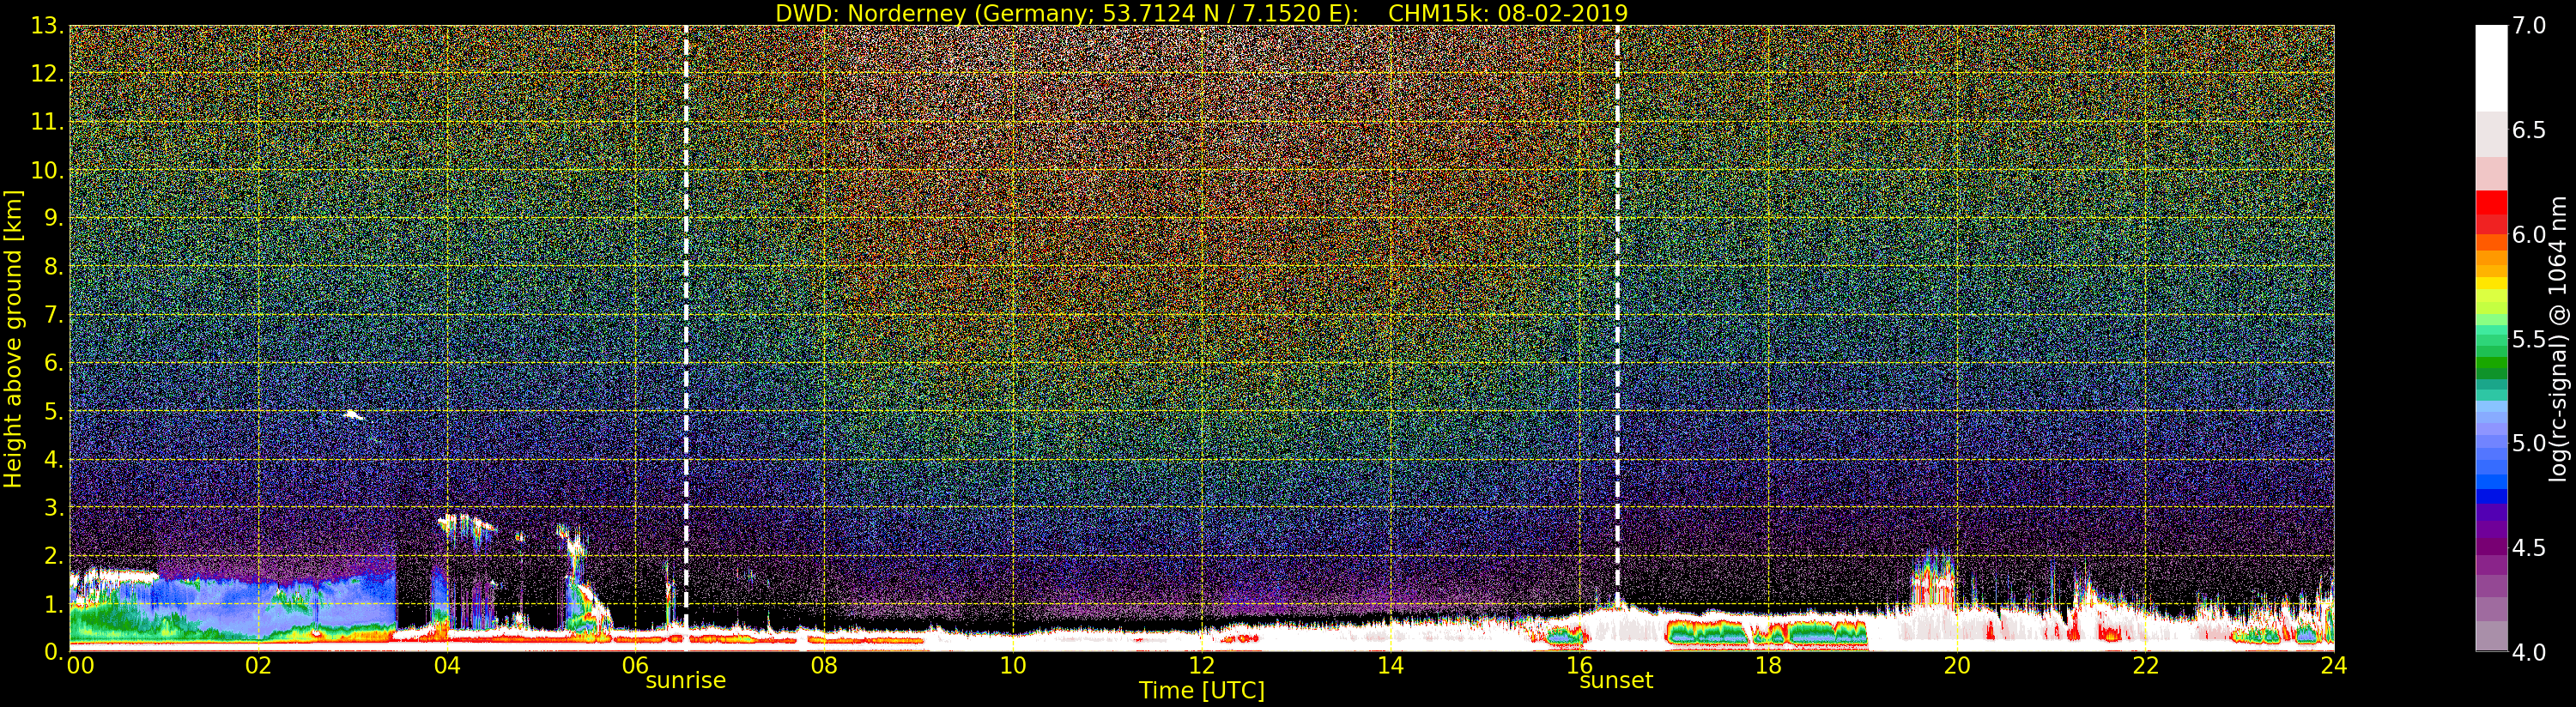Click the time axis tick label 14
The image size is (2576, 707).
[1390, 666]
